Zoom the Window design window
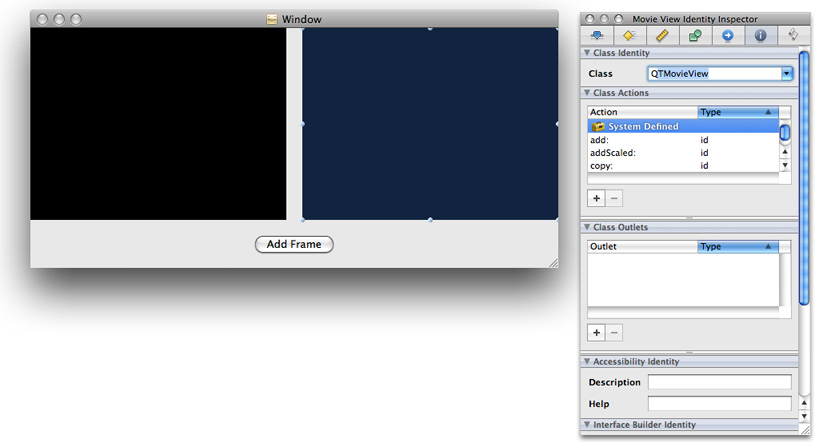Screen dimensions: 815x443 point(76,19)
